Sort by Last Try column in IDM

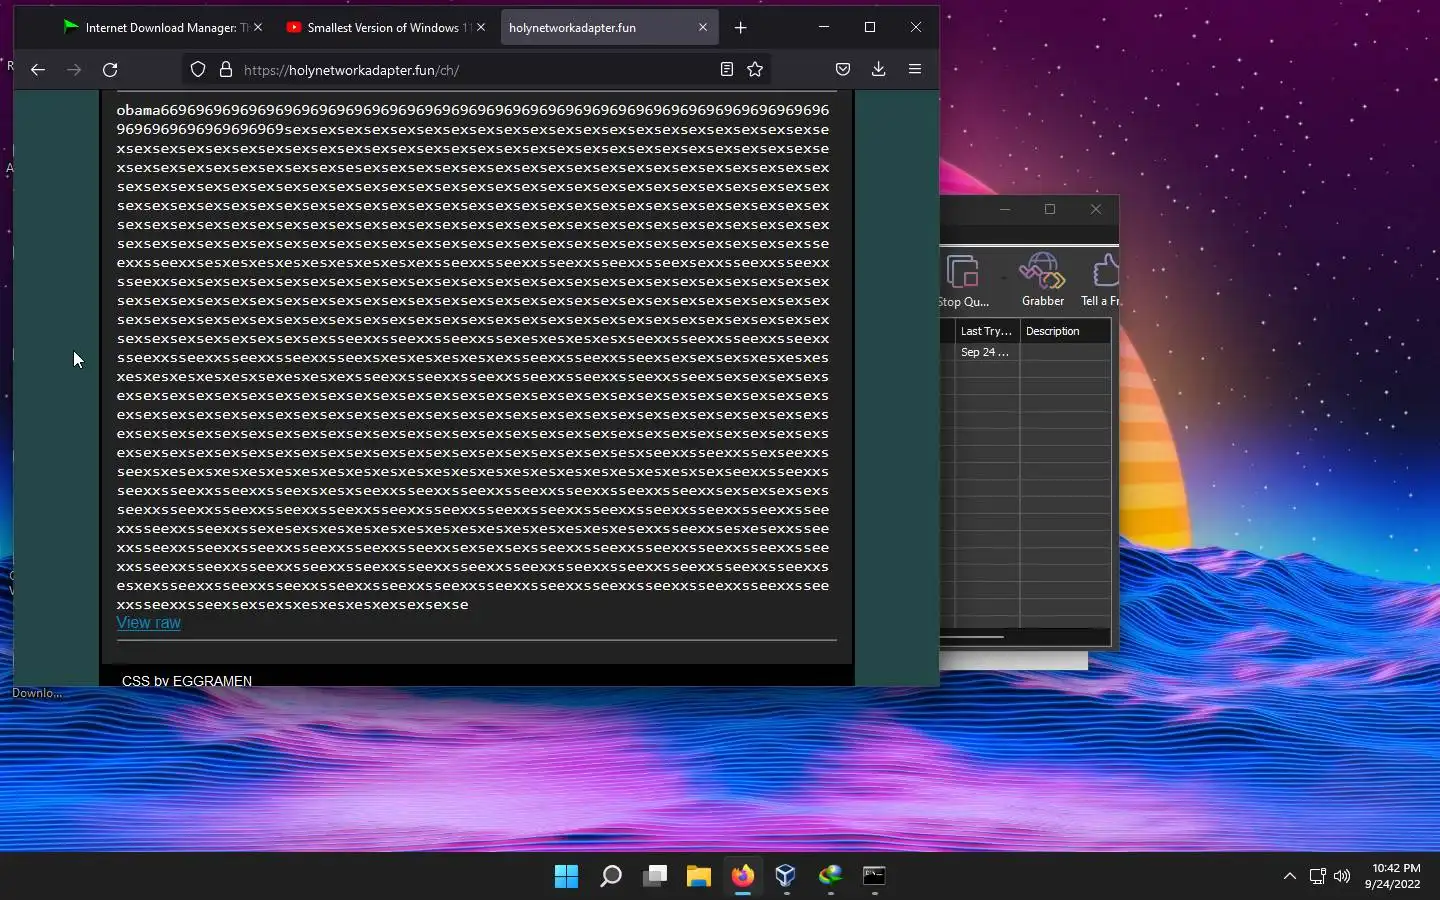987,331
